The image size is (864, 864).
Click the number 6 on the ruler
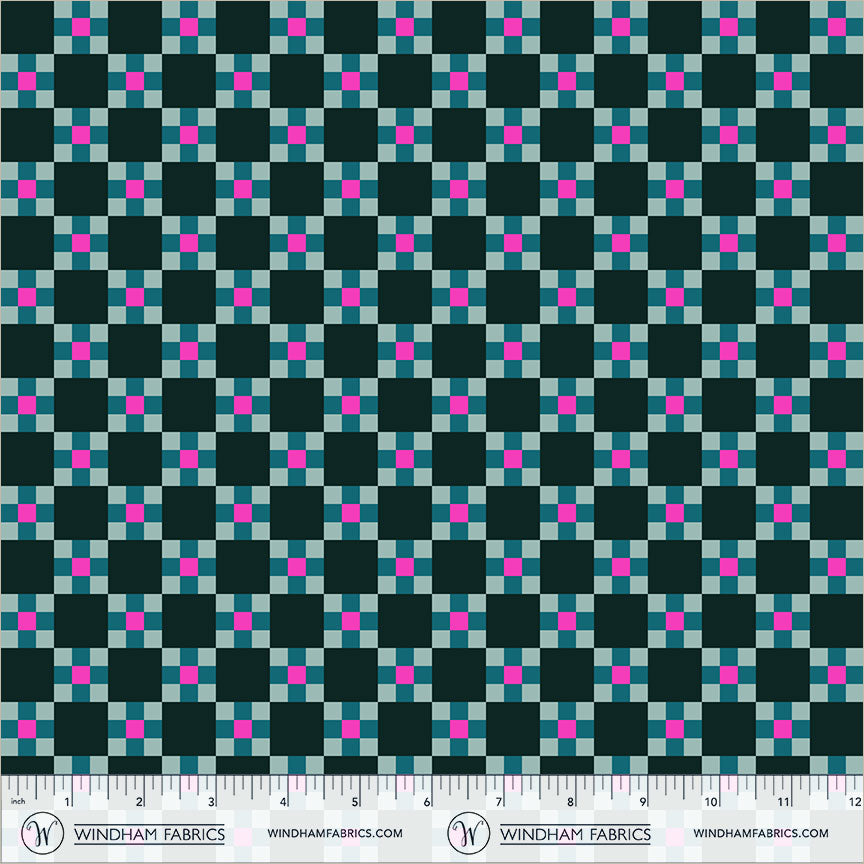pos(427,803)
